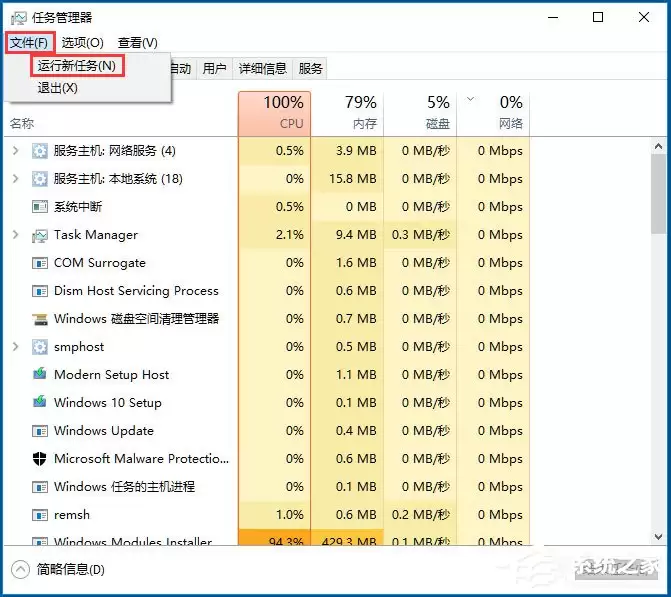This screenshot has height=597, width=671.
Task: Sort by the CPU column header
Action: click(274, 113)
